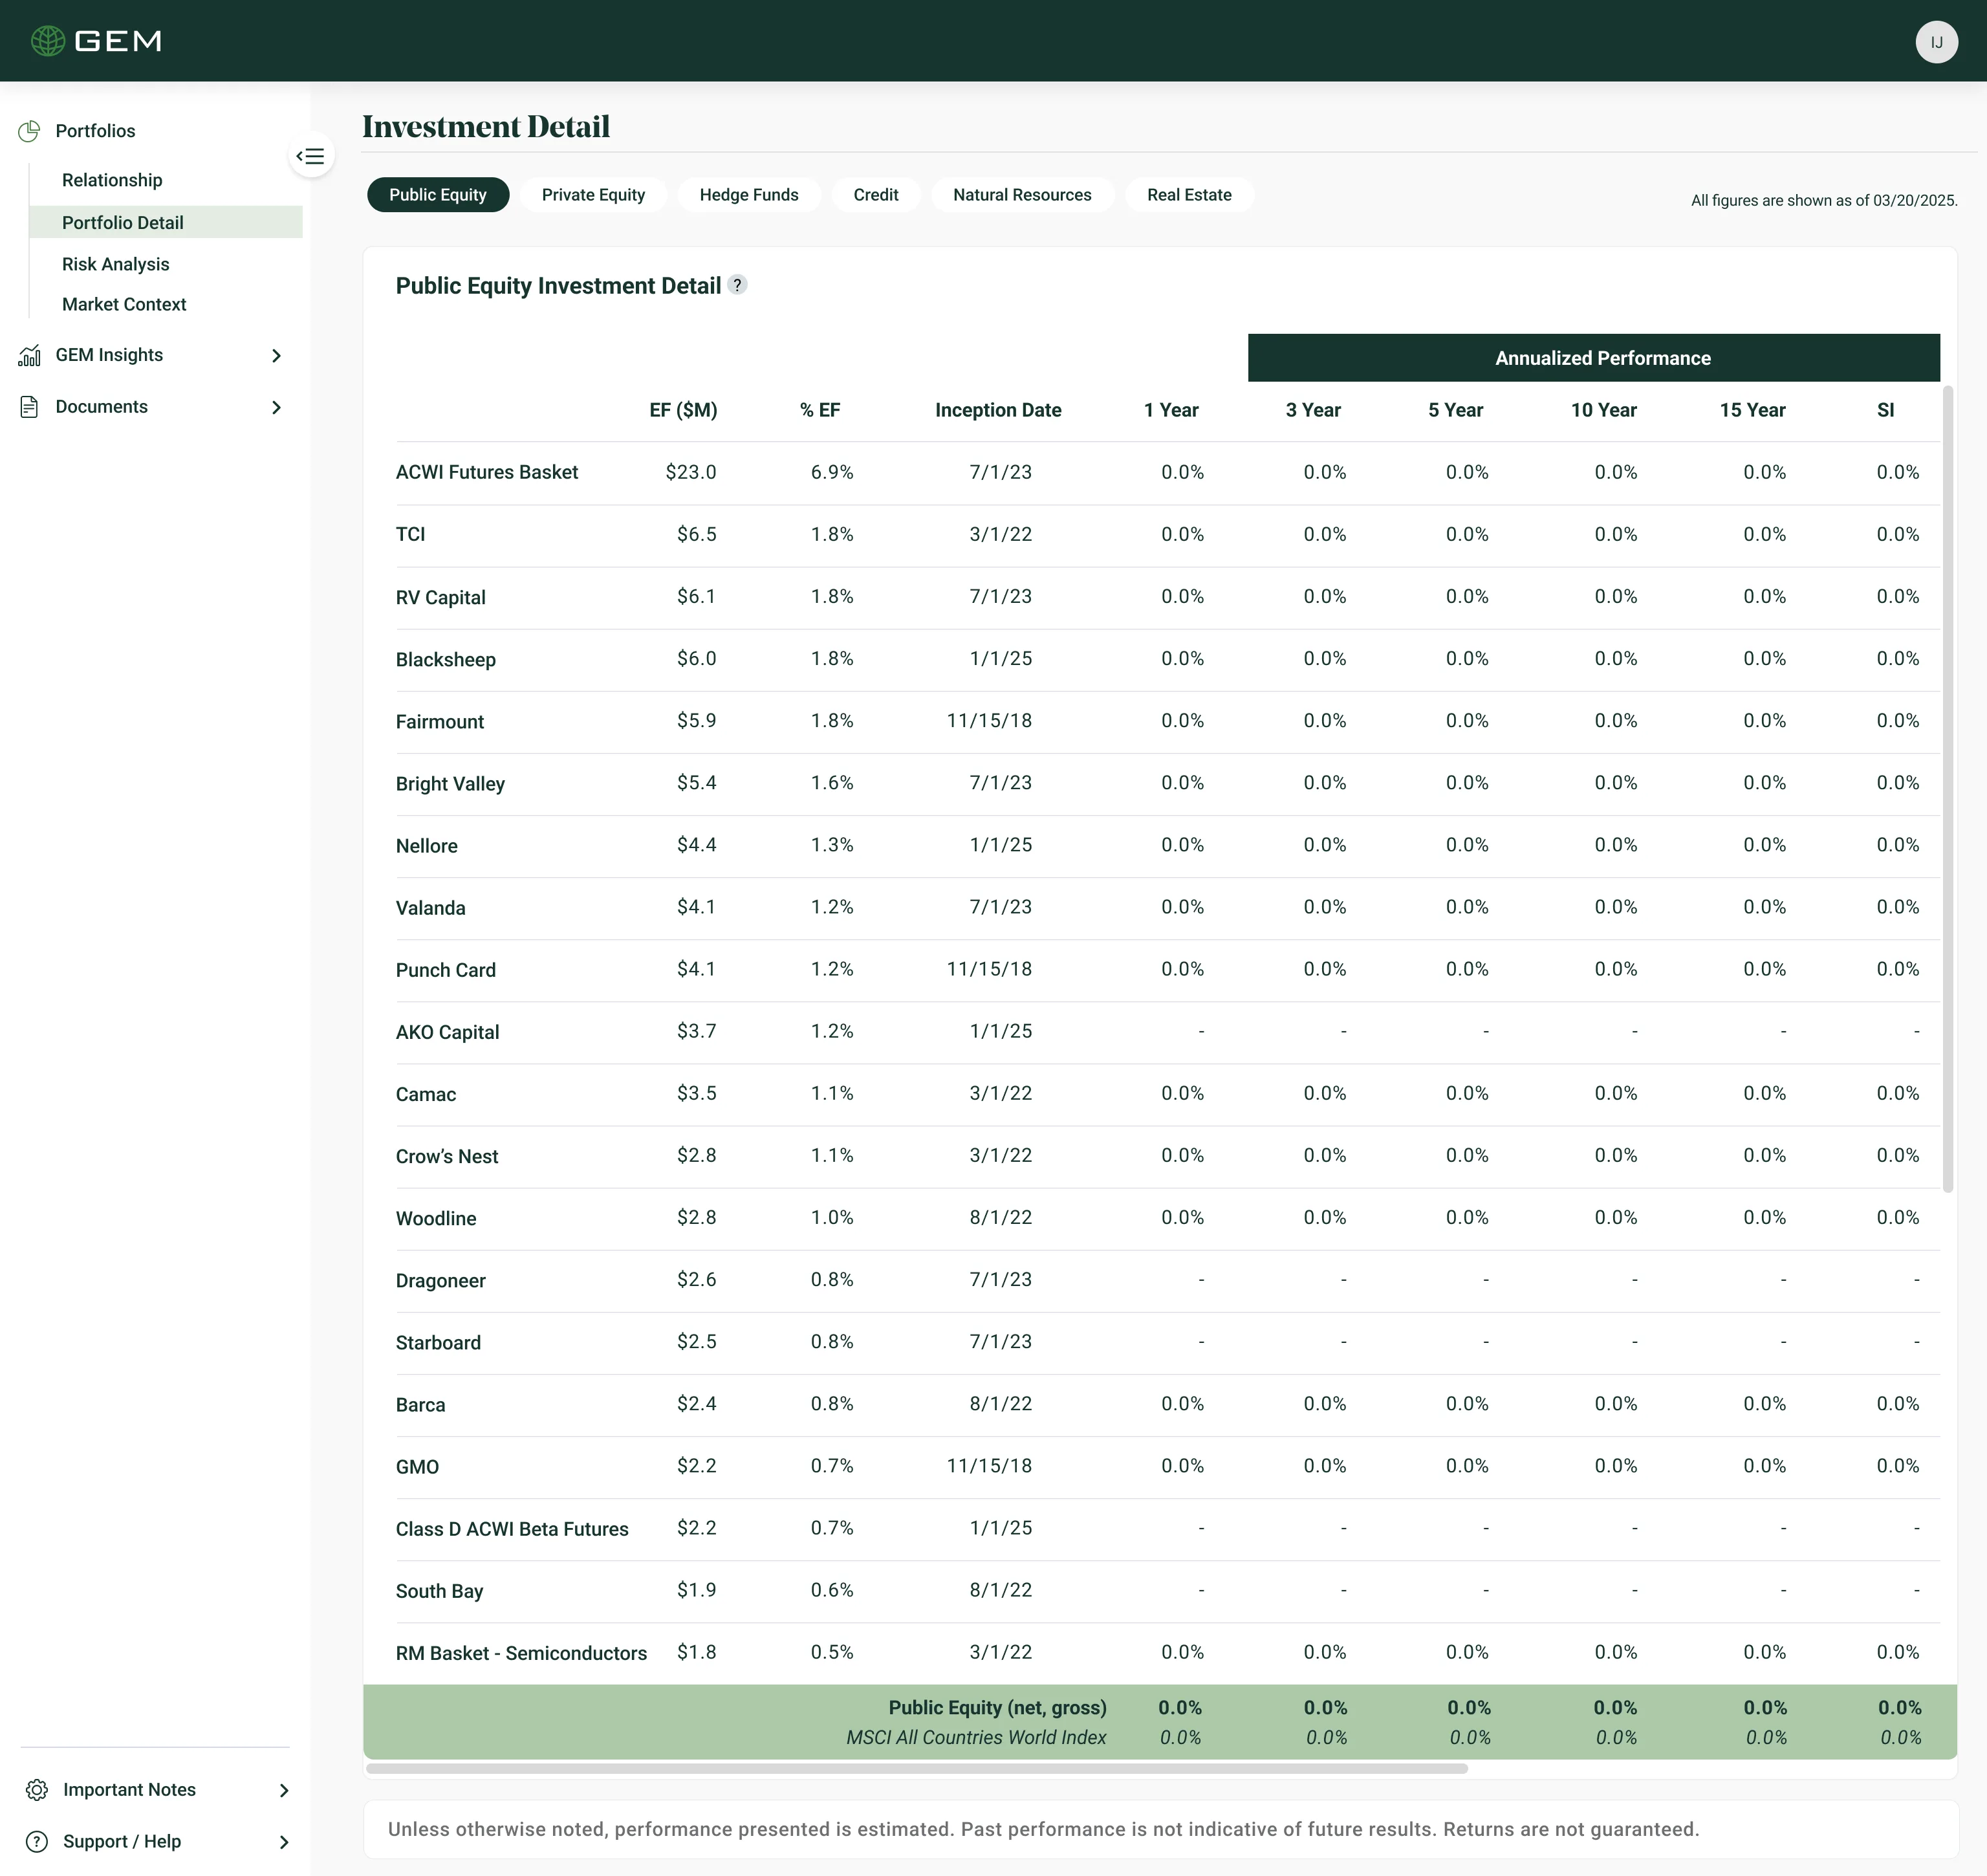Screen dimensions: 1987x1876
Task: Click the Punch Card row name
Action: click(446, 970)
